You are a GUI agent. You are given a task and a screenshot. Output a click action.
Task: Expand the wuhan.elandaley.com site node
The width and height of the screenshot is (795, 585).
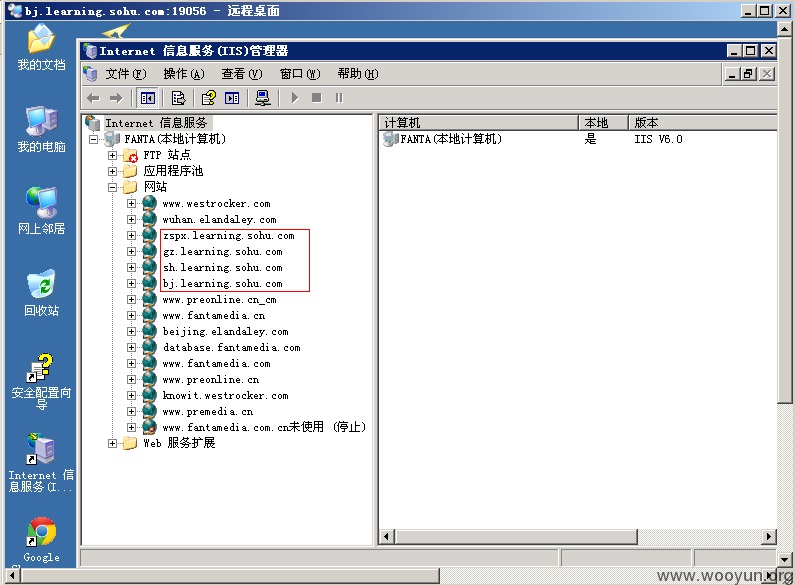point(131,220)
